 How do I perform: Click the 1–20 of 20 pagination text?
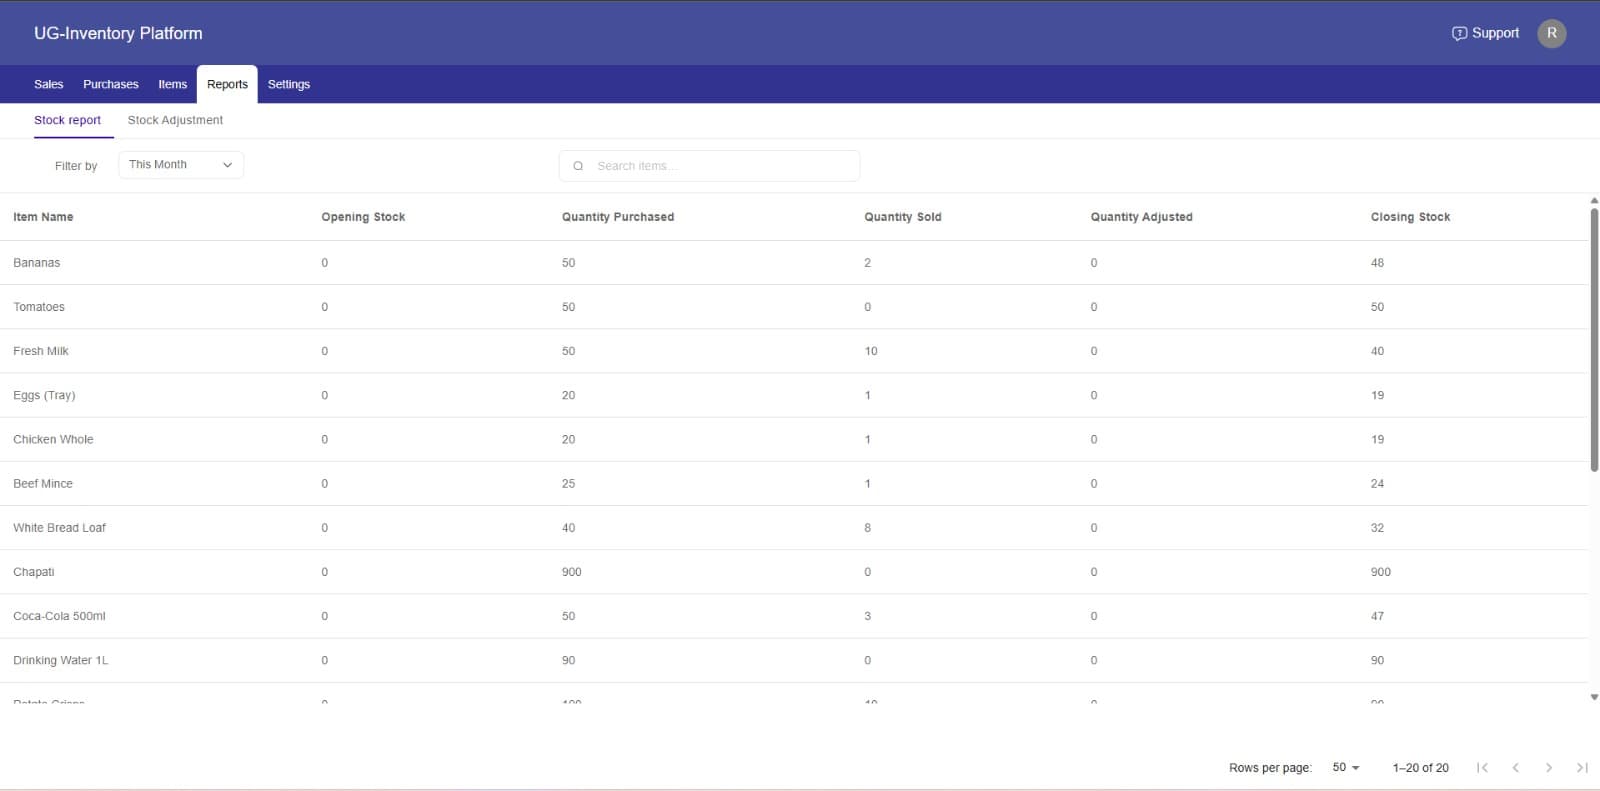1420,768
